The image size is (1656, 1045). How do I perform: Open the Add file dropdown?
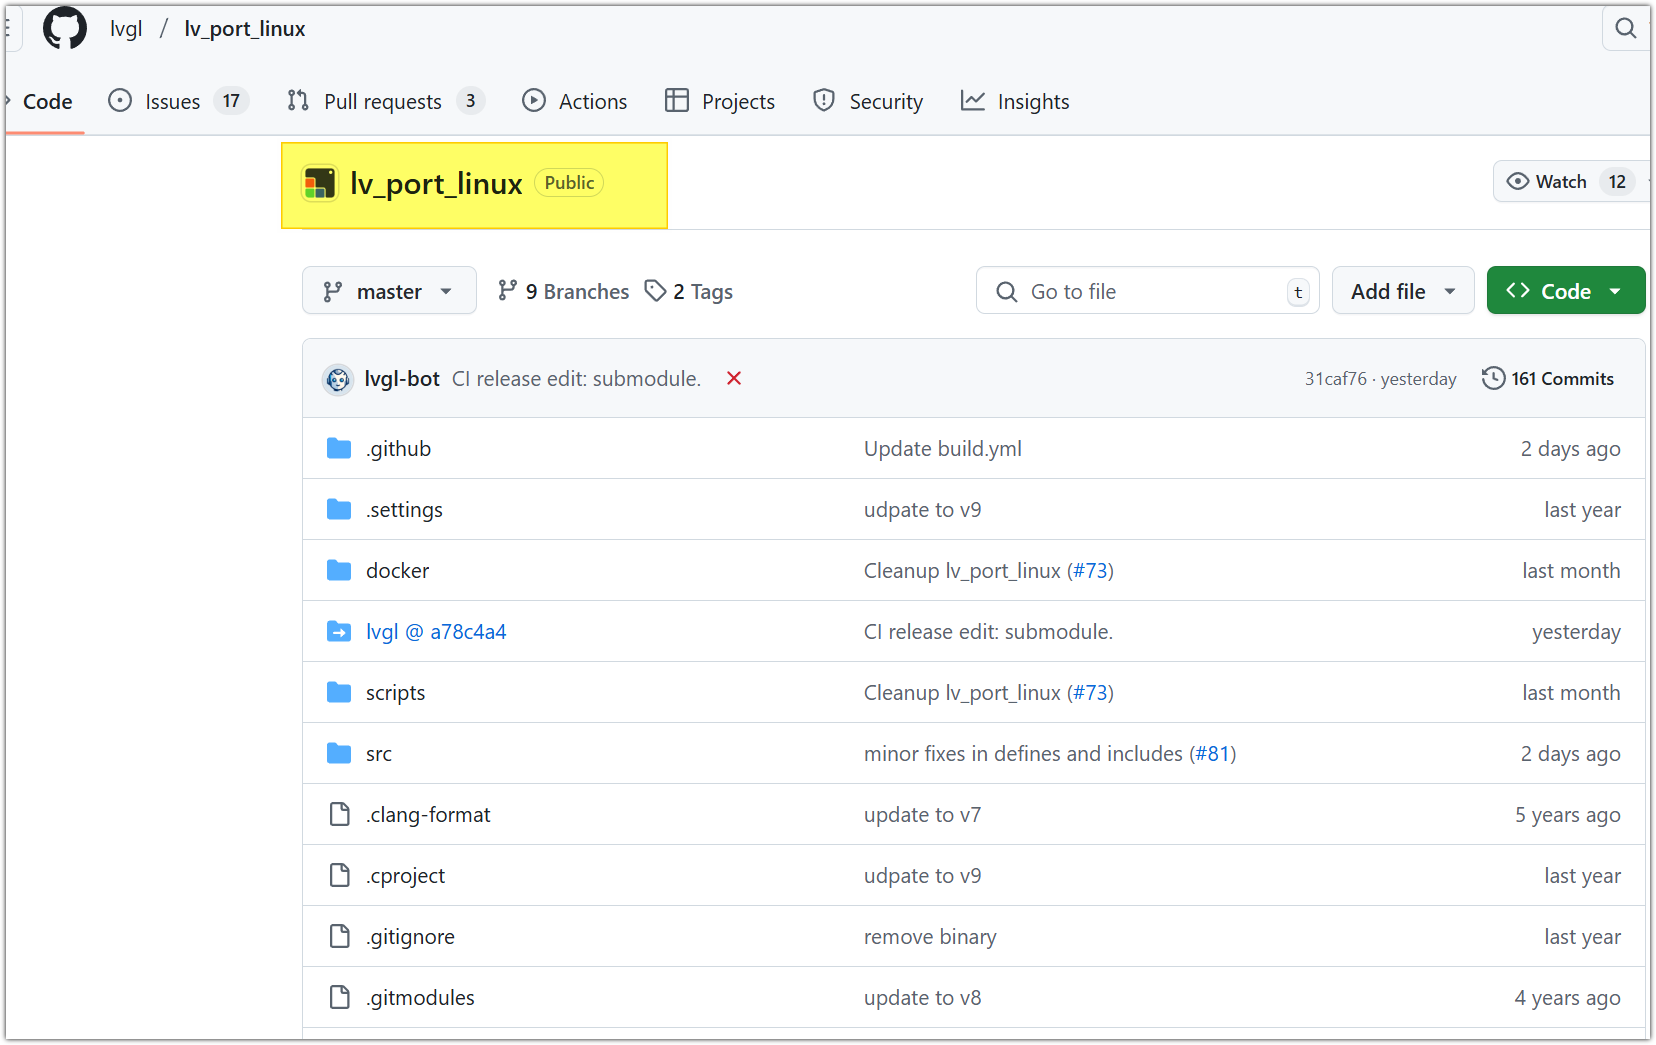1402,290
